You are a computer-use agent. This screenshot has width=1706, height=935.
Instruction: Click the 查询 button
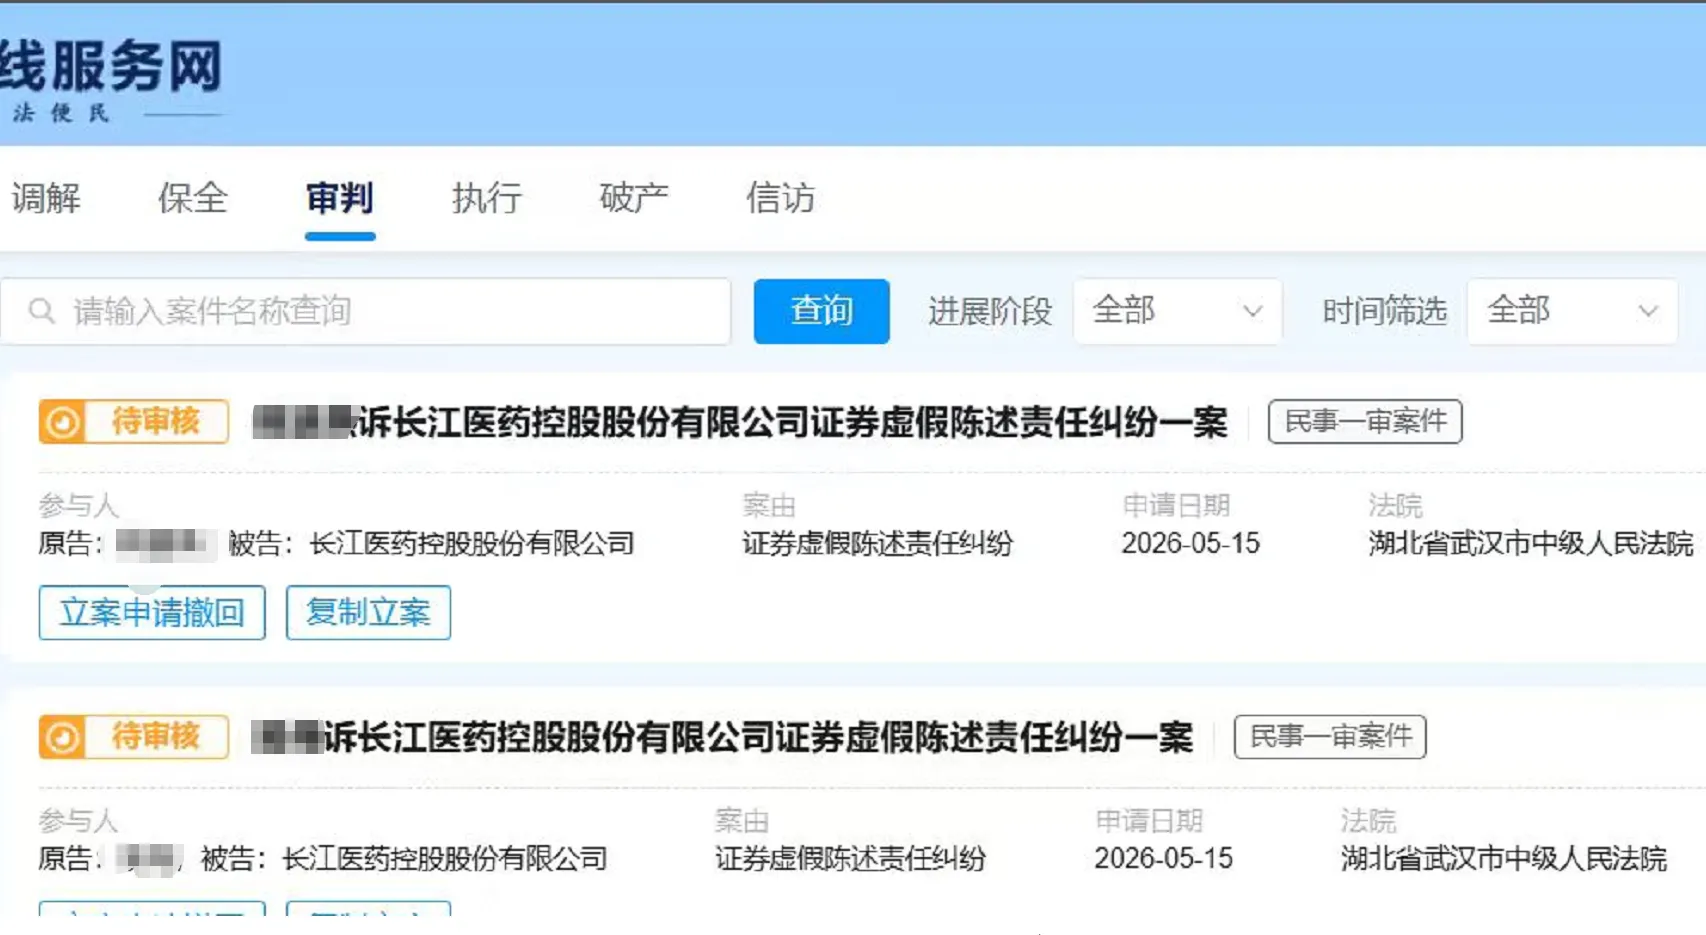pyautogui.click(x=821, y=311)
